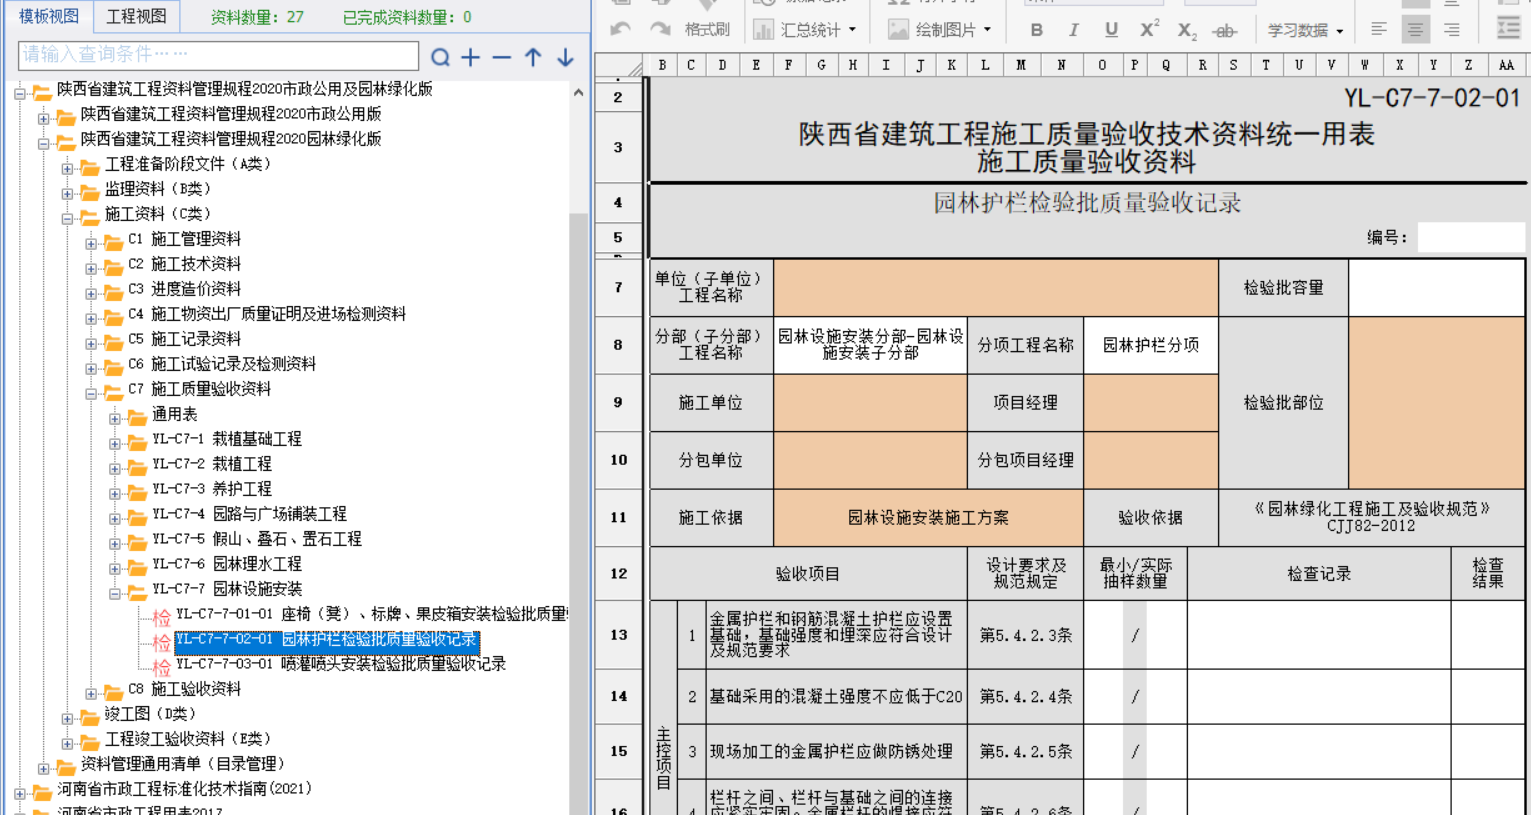The image size is (1531, 815).
Task: Align cell text right
Action: [x=1451, y=30]
